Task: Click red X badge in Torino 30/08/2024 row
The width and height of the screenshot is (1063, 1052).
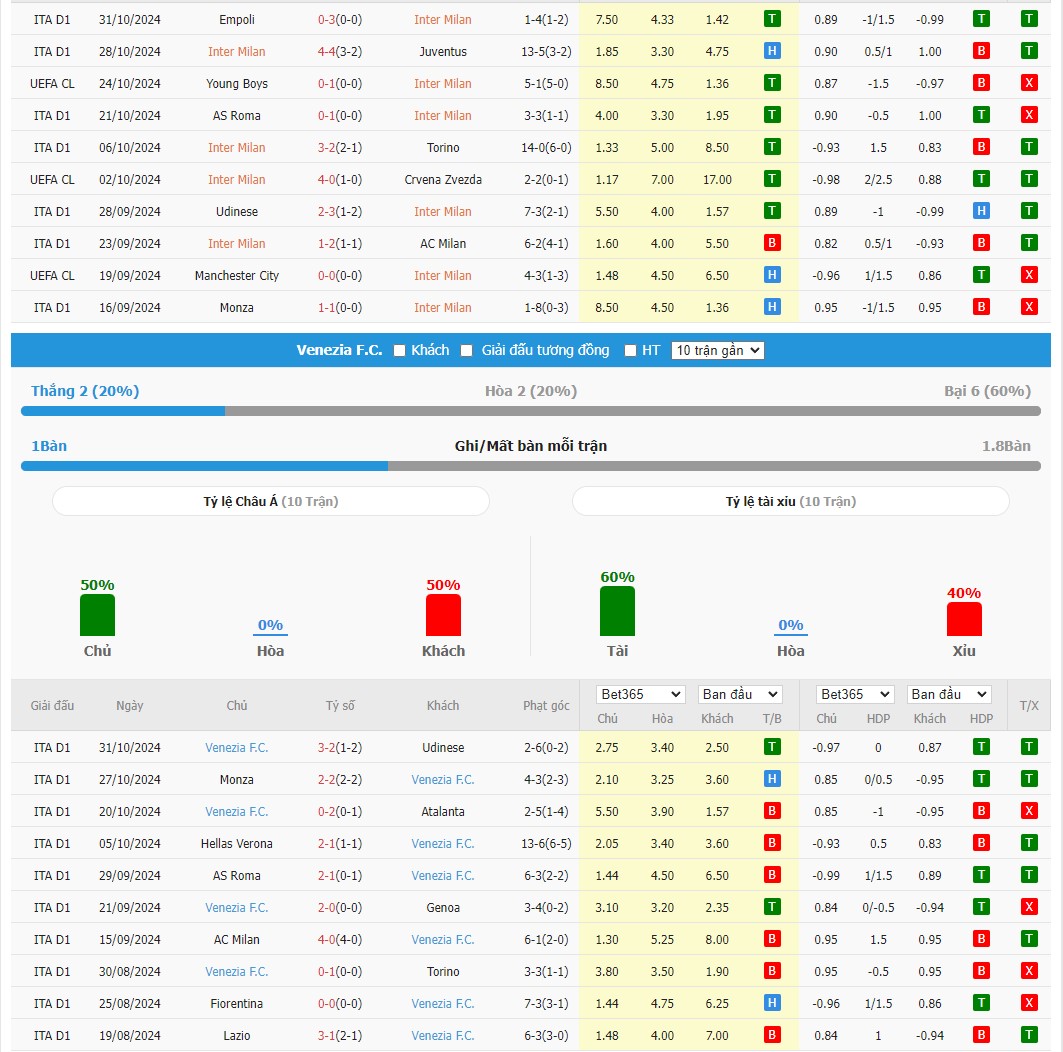Action: coord(1028,971)
